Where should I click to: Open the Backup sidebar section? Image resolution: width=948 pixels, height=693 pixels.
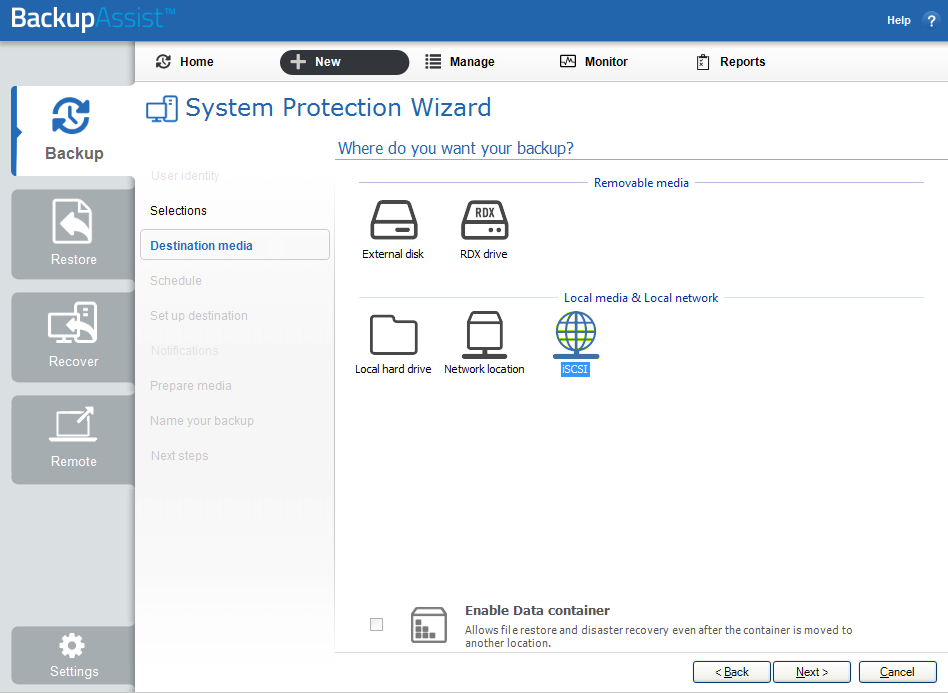tap(74, 131)
